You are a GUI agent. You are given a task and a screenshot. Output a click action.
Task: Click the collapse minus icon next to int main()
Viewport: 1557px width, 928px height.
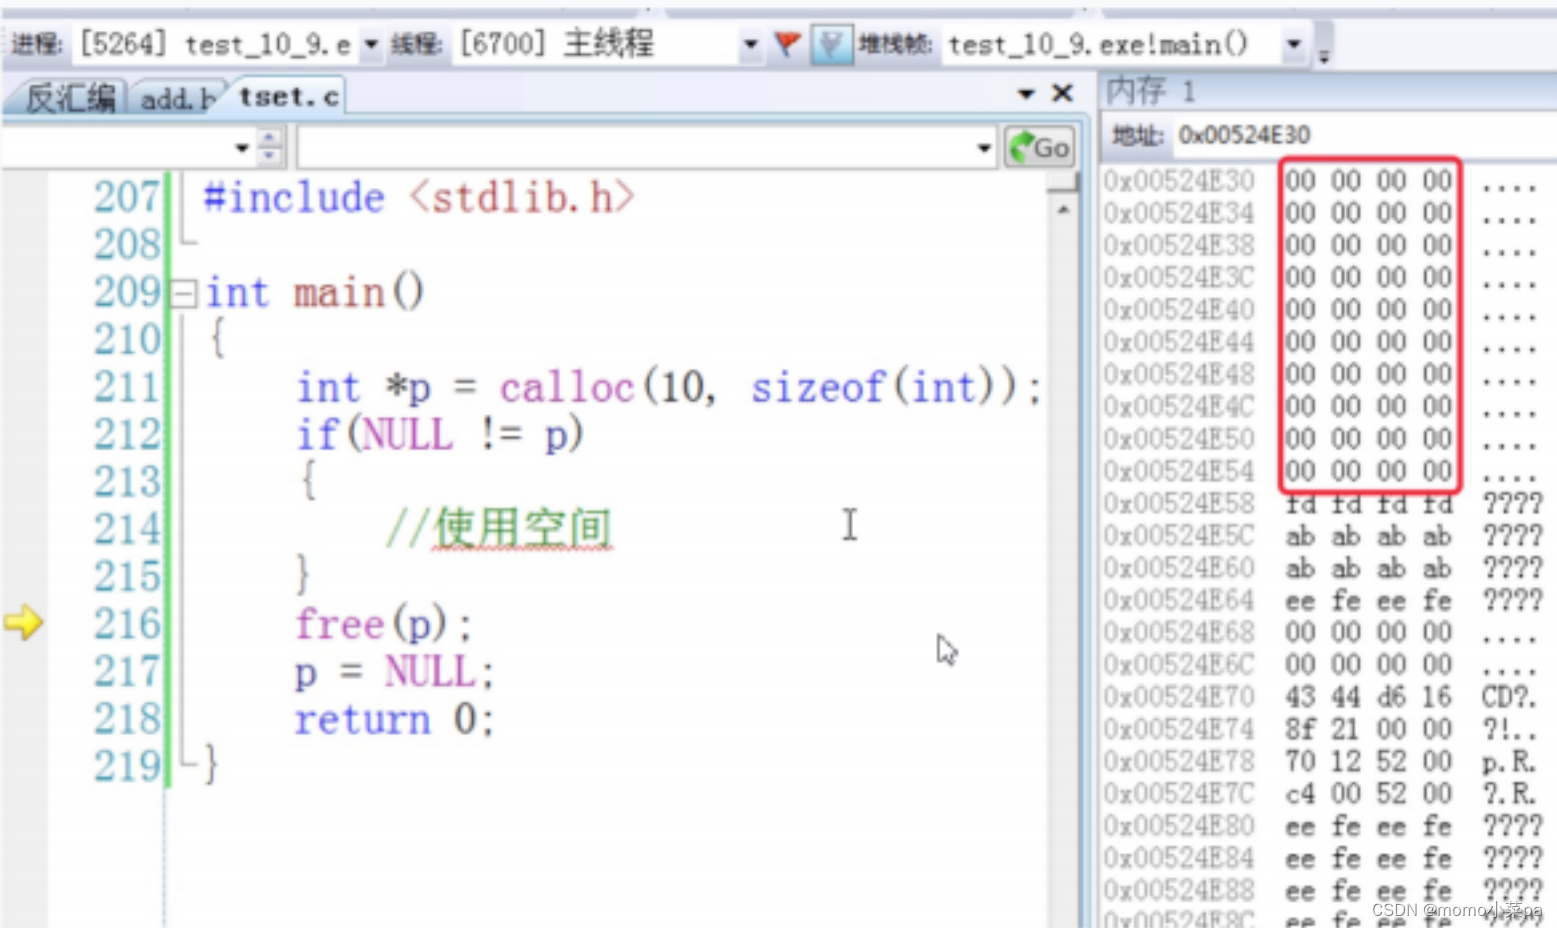point(182,292)
